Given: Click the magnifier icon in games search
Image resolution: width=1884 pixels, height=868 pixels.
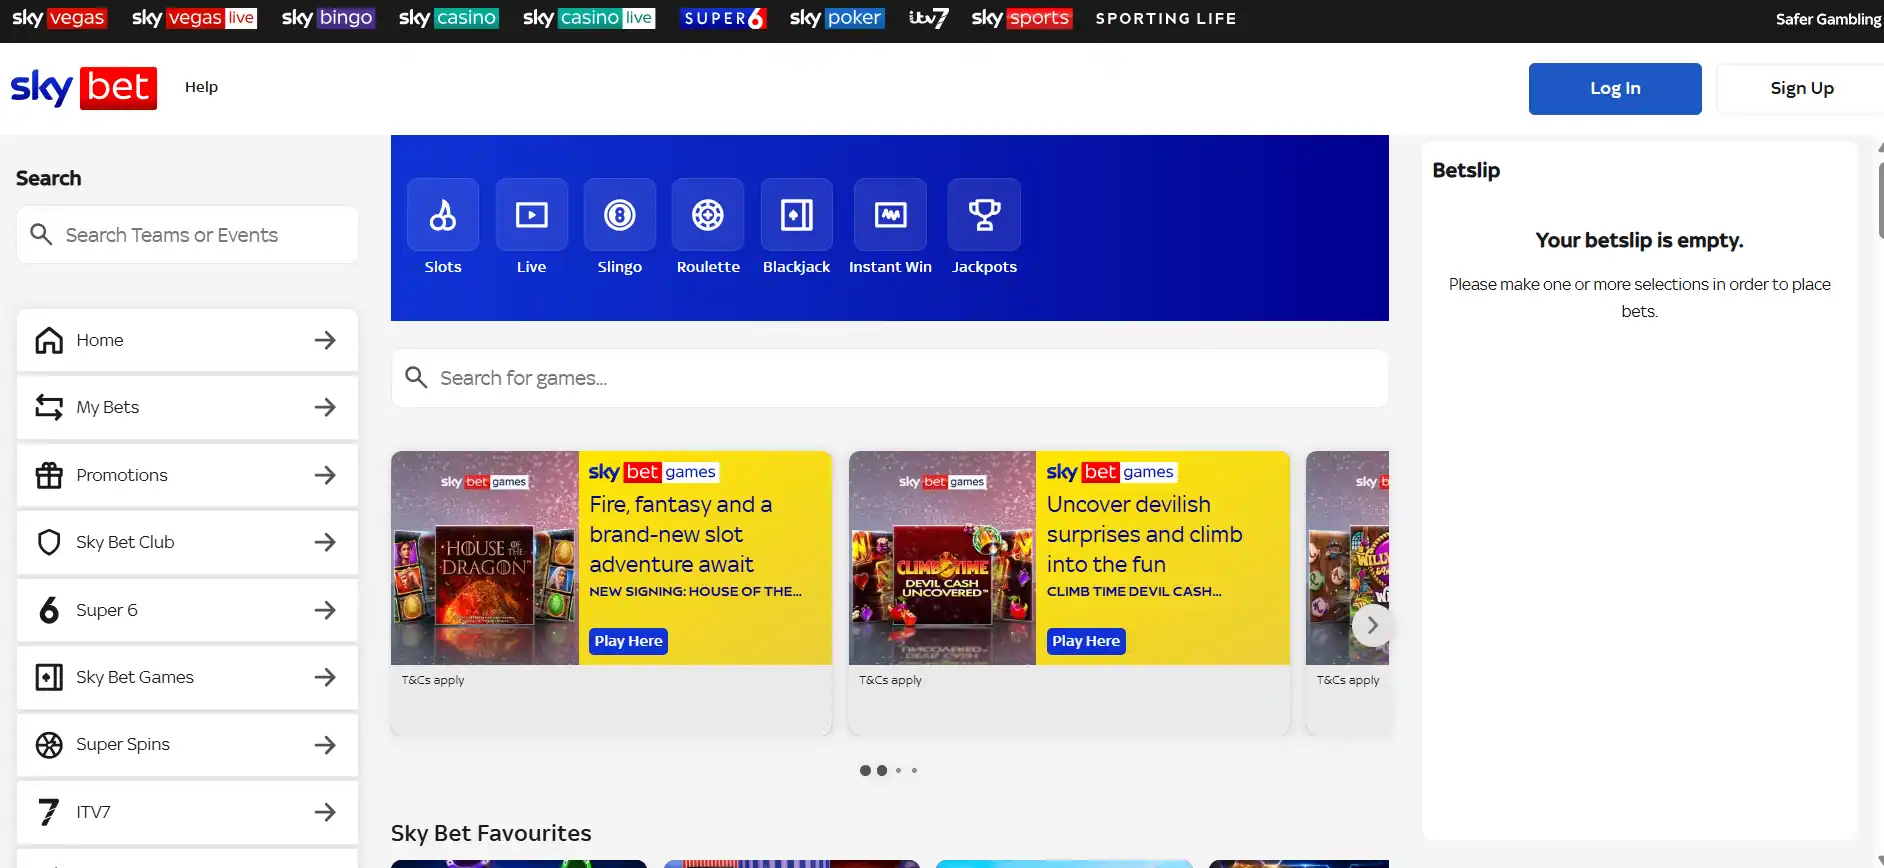Looking at the screenshot, I should click(x=416, y=377).
